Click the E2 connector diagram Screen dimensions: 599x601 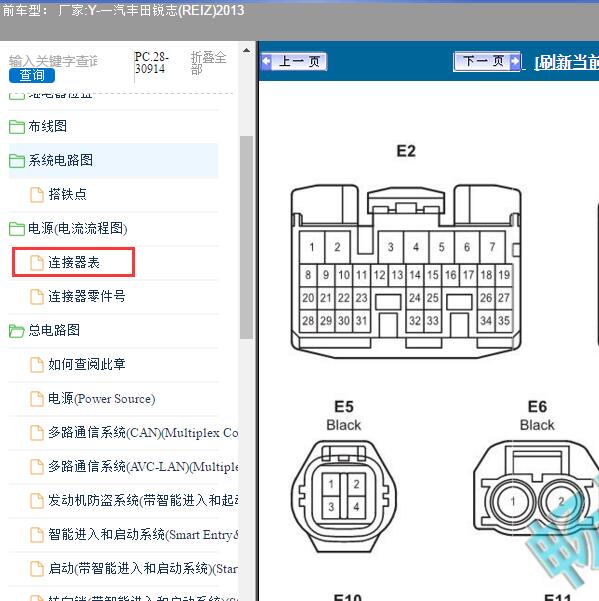tap(406, 271)
